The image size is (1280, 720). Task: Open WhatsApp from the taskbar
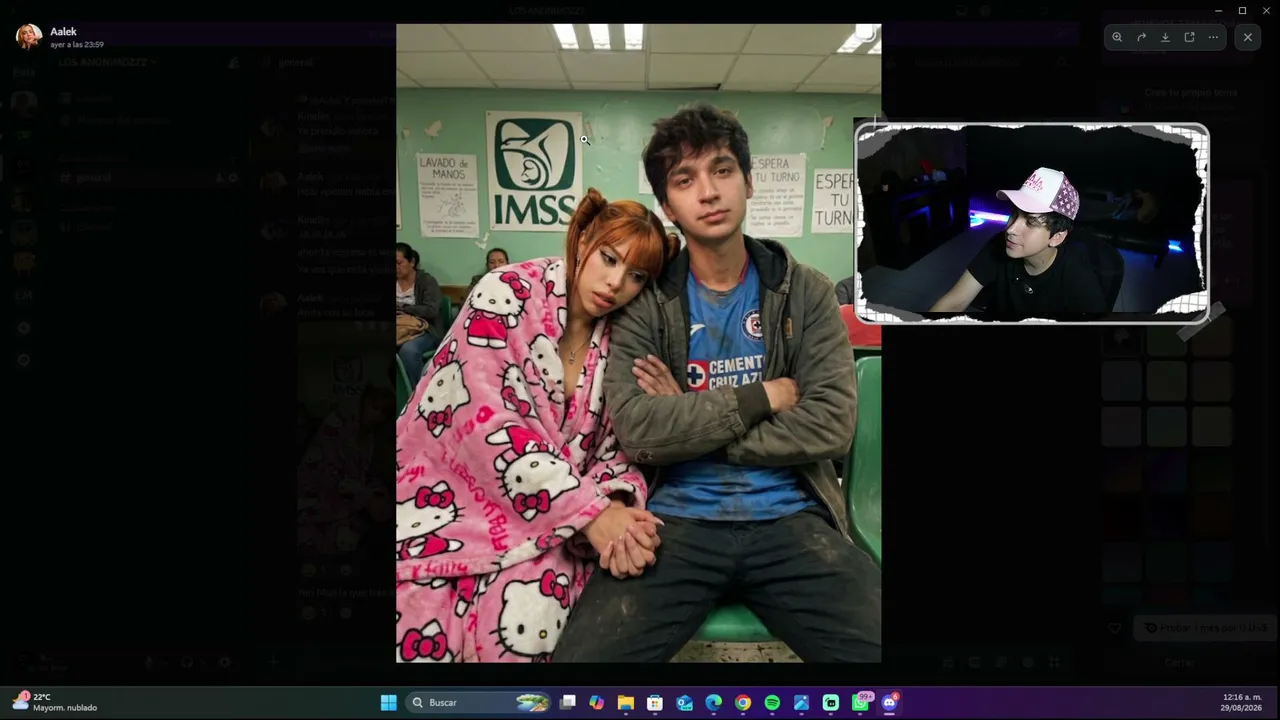[861, 702]
